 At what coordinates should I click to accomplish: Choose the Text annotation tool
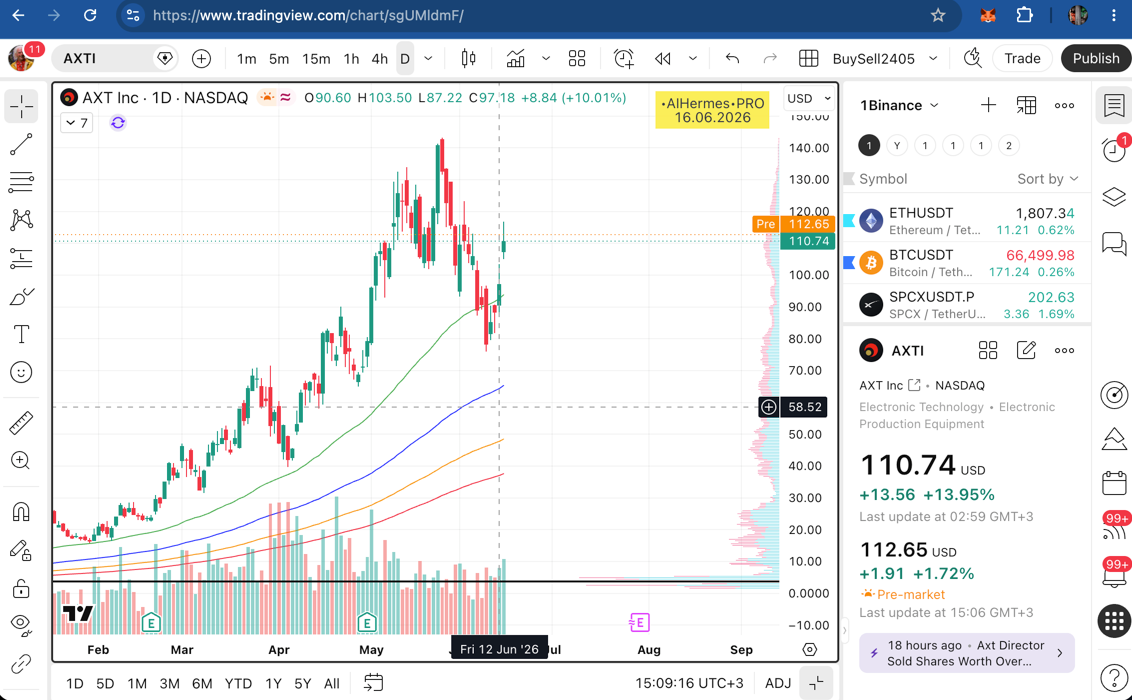point(21,334)
